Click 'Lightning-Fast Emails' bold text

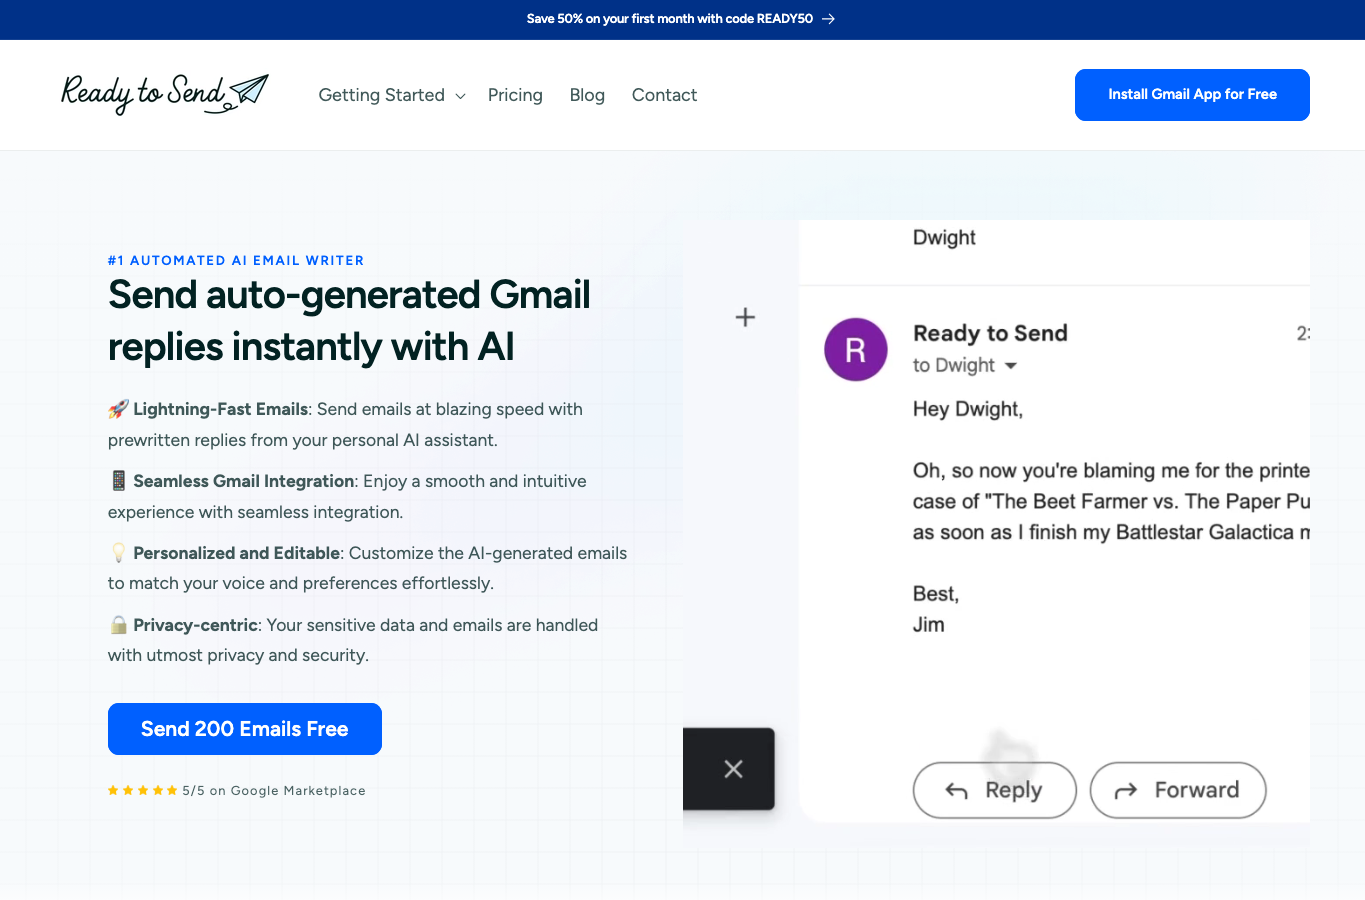(220, 409)
